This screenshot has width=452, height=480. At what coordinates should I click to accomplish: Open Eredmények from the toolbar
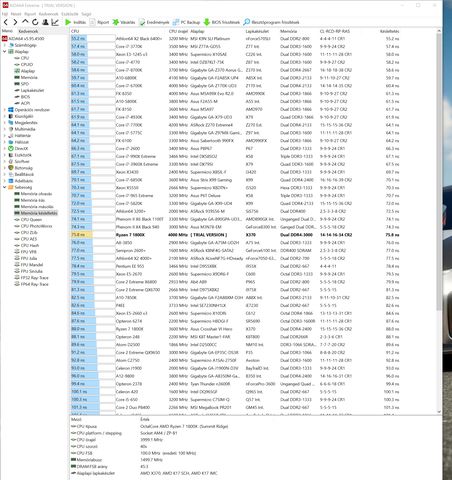[154, 22]
